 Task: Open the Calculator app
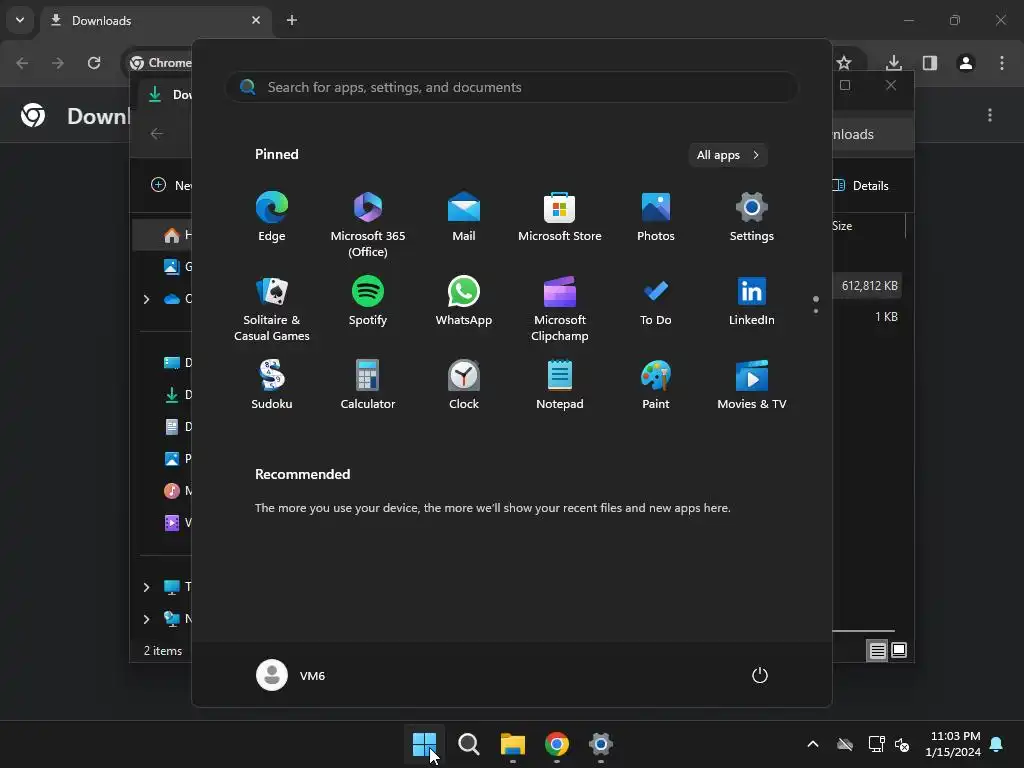(368, 385)
